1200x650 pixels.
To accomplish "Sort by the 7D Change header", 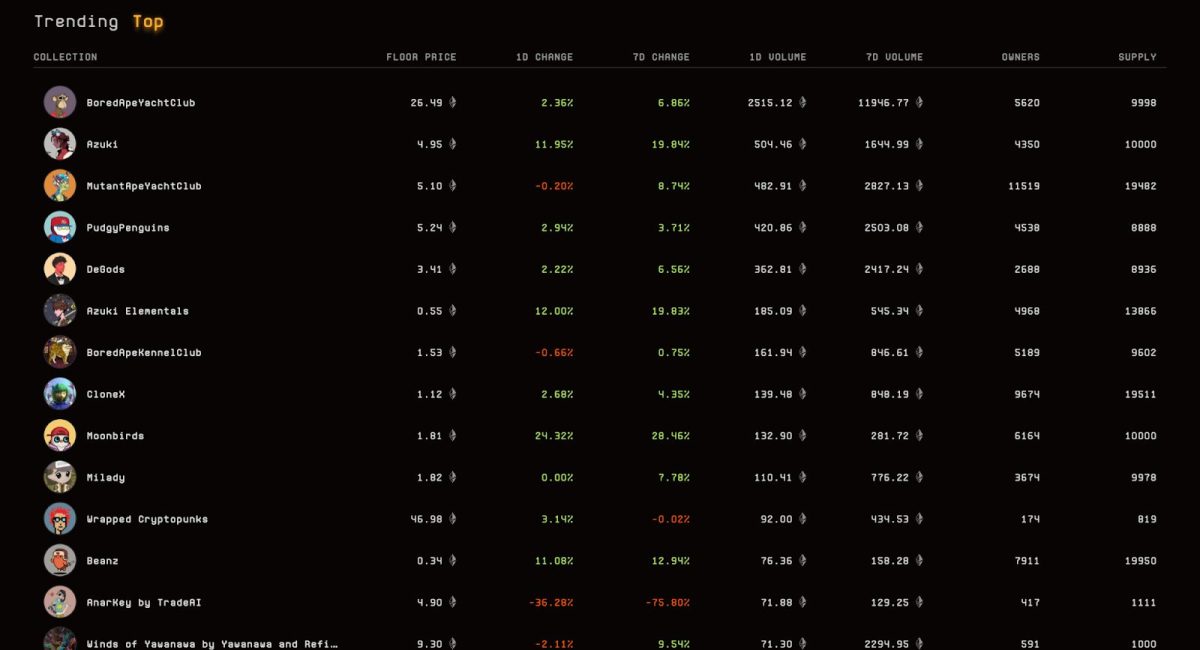I will pos(660,57).
